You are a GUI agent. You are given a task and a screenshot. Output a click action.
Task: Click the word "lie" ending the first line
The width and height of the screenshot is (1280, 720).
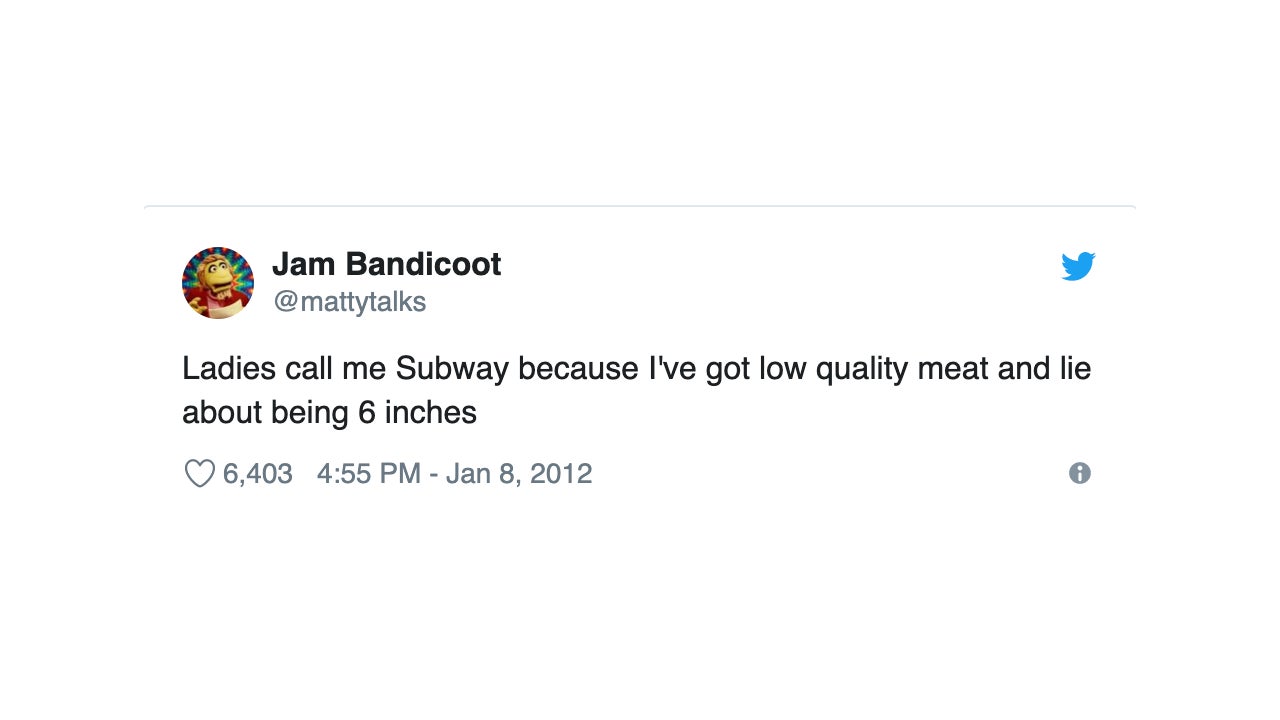coord(1075,369)
